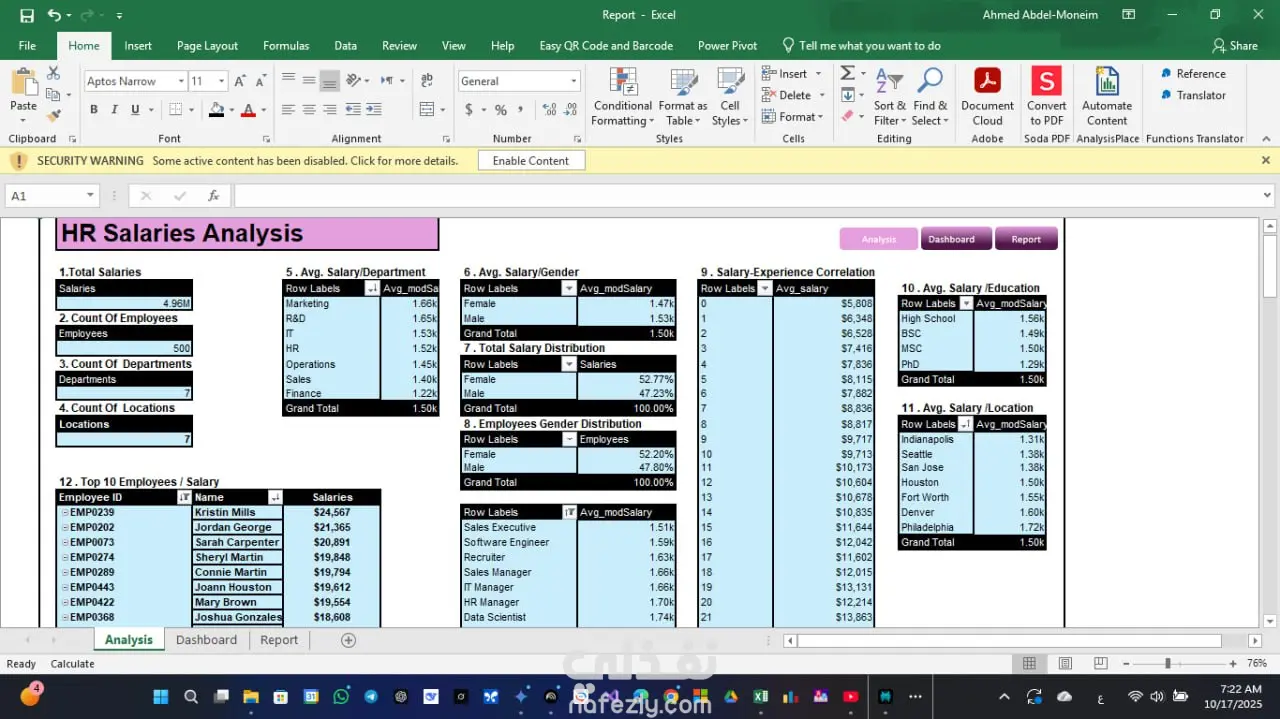Click the Clear eraser icon
The height and width of the screenshot is (719, 1280).
847,116
